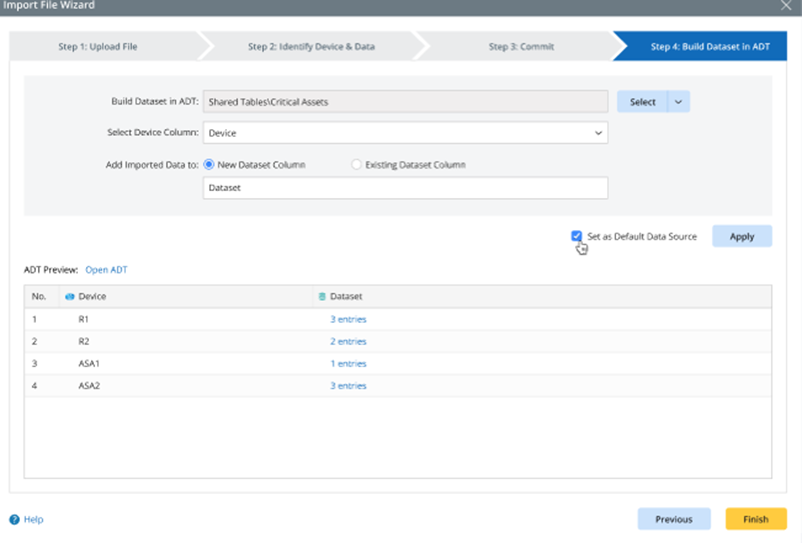Image resolution: width=802 pixels, height=543 pixels.
Task: Choose the Existing Dataset Column option
Action: coord(357,165)
